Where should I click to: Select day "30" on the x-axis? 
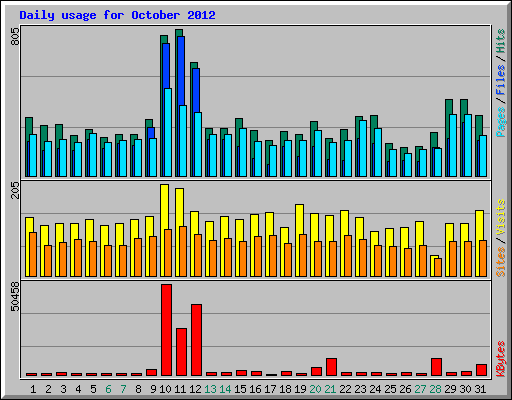click(465, 389)
